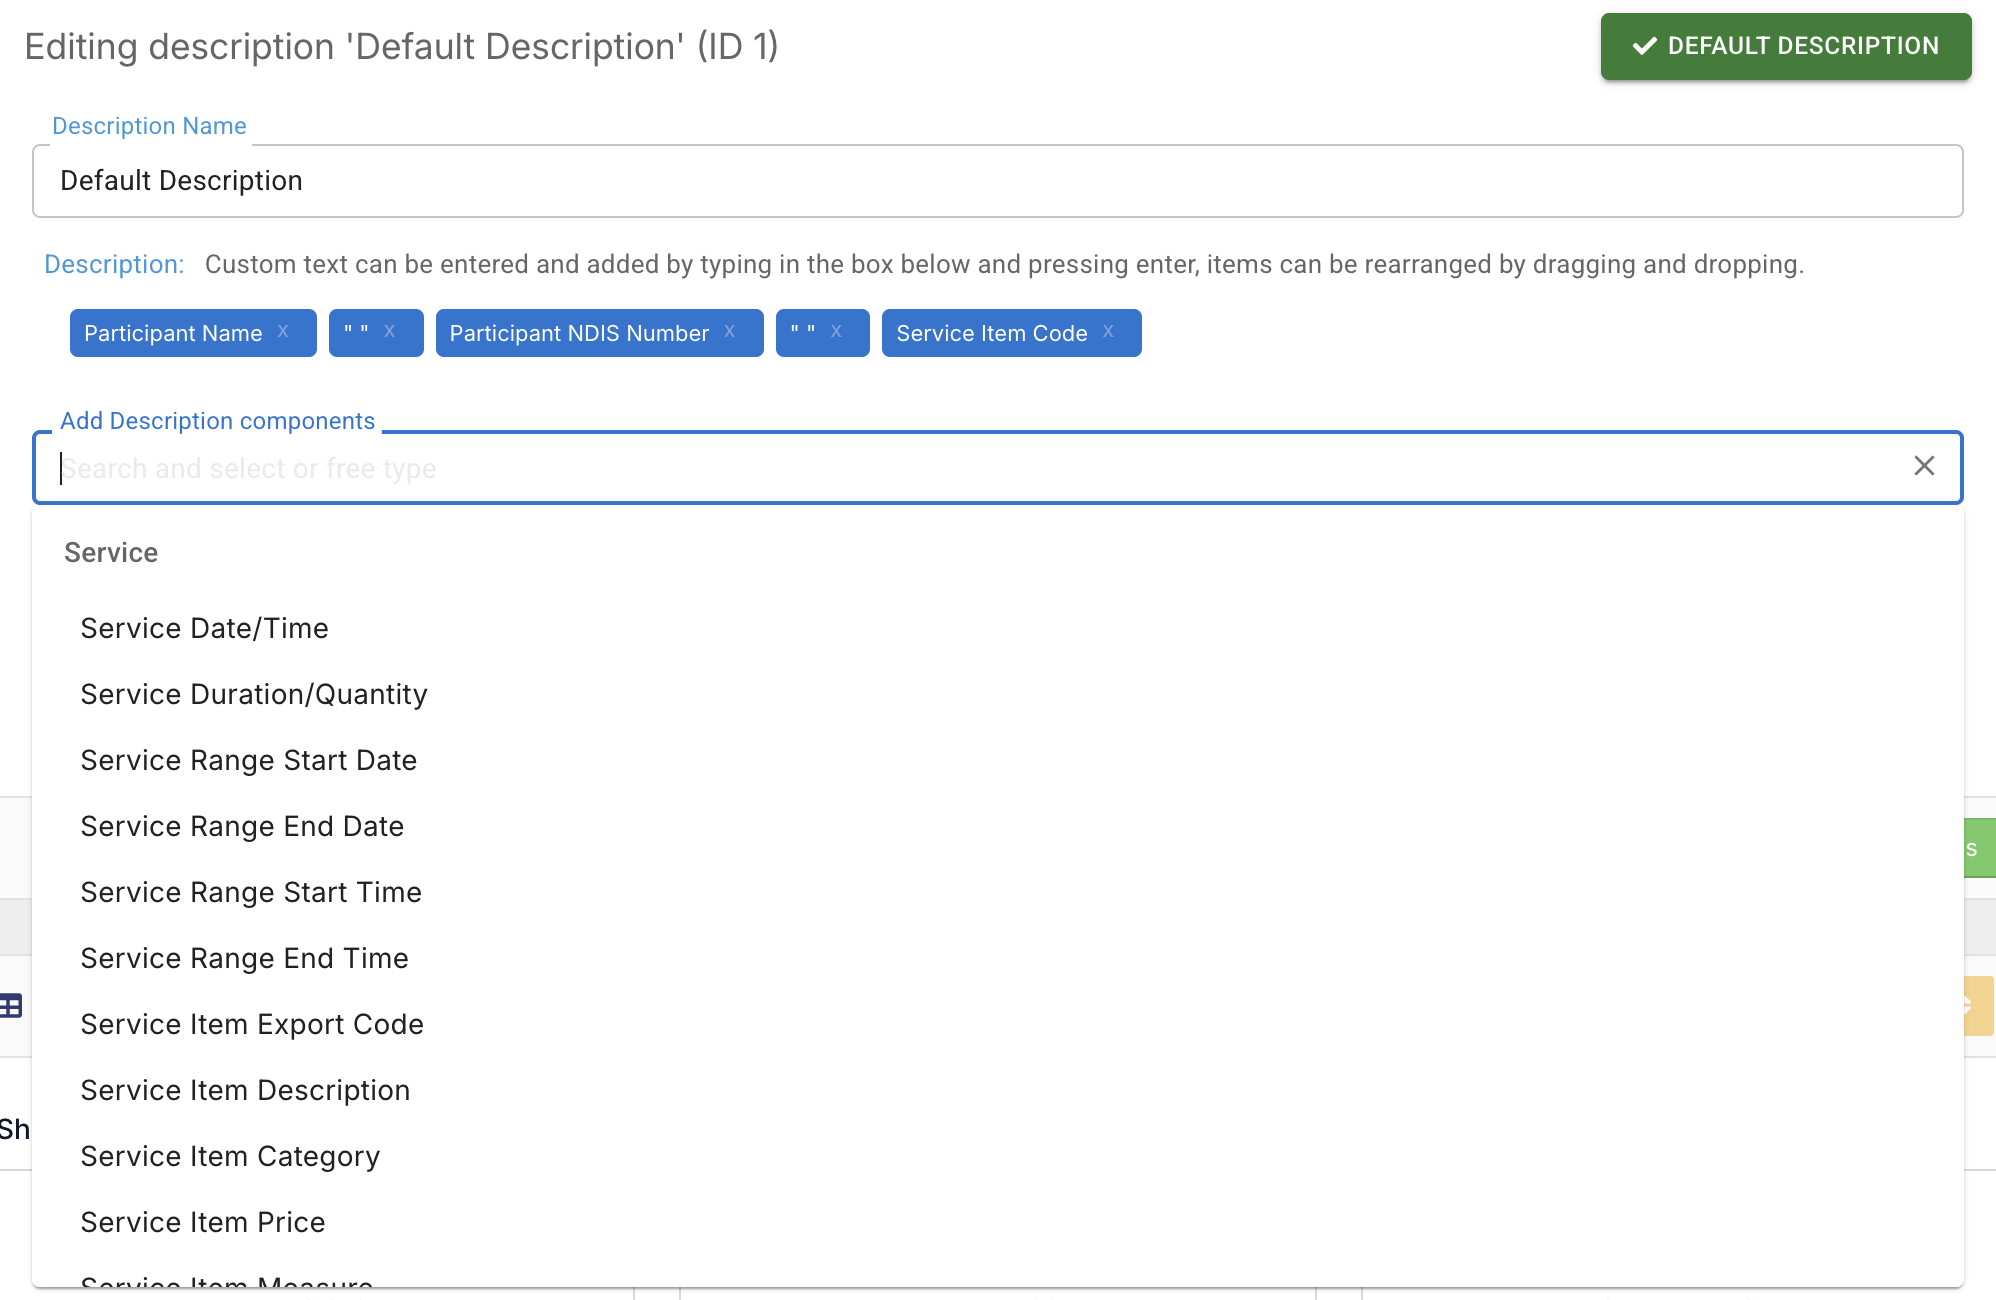
Task: Pick Service Range End Time
Action: click(998, 958)
